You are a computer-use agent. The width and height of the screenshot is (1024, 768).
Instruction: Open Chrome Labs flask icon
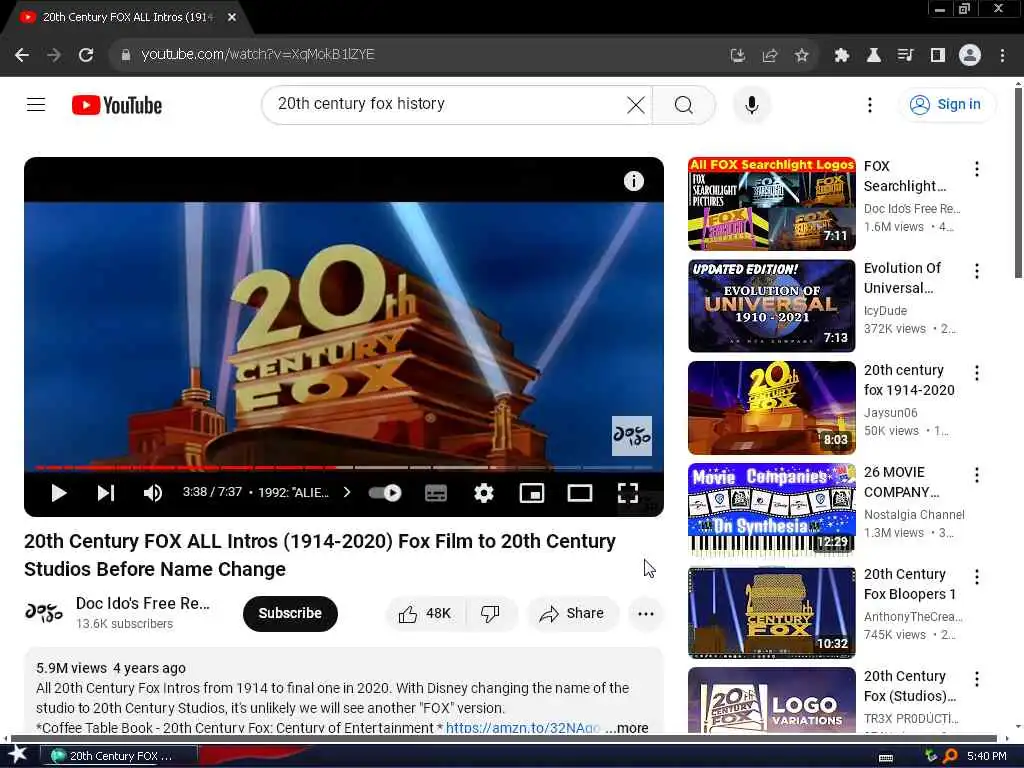[x=873, y=56]
